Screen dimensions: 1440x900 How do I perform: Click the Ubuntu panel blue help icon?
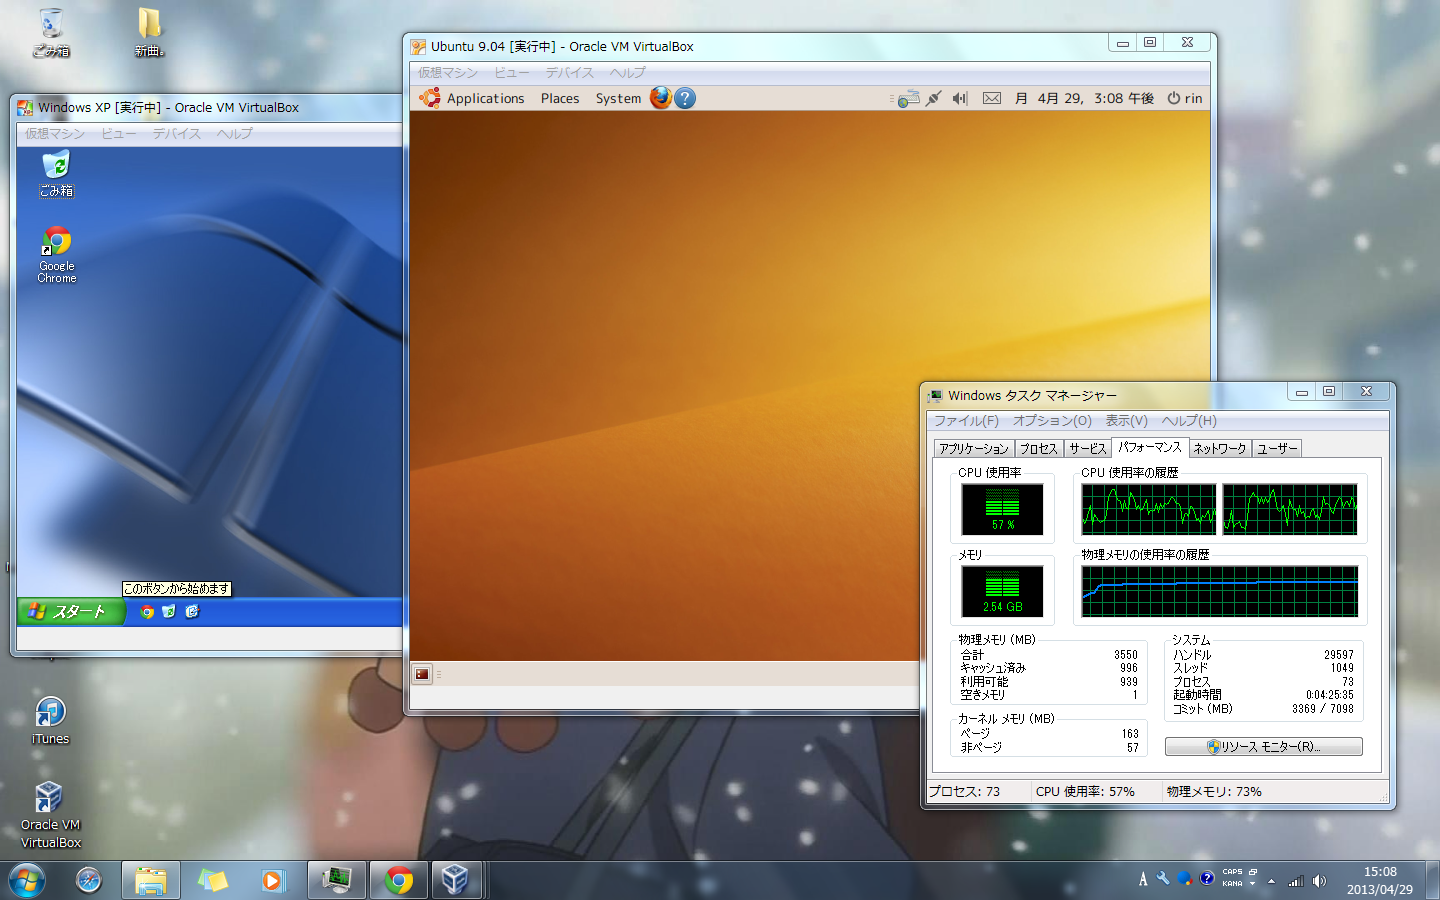point(685,98)
